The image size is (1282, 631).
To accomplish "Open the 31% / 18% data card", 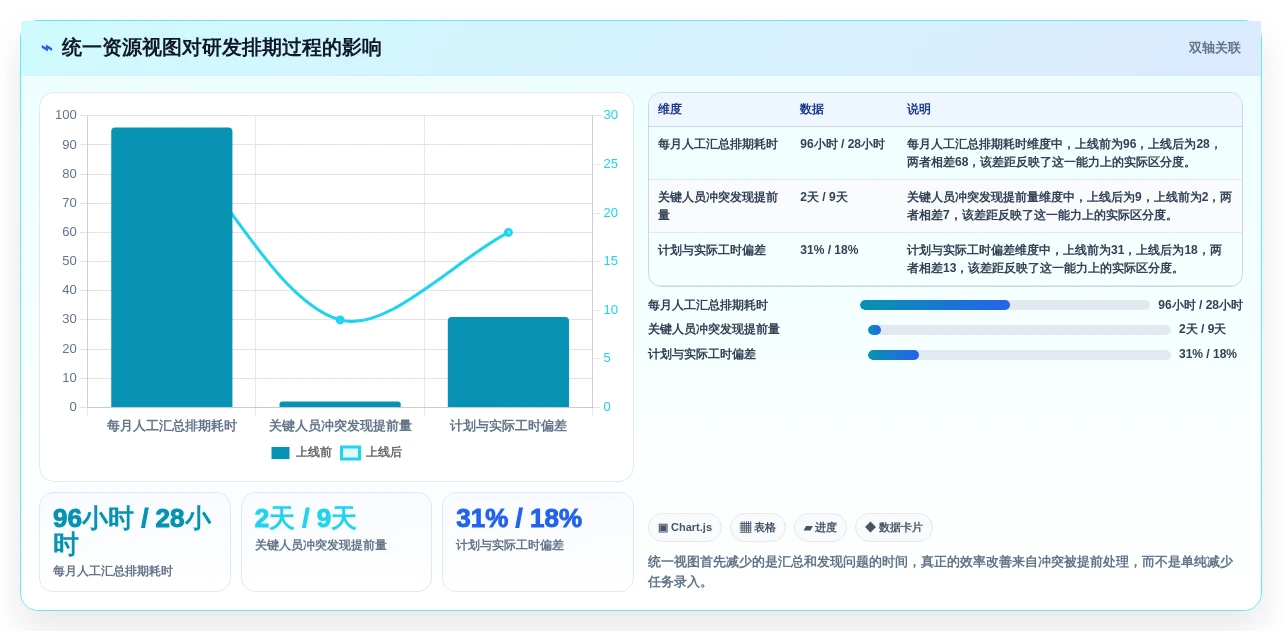I will point(538,542).
